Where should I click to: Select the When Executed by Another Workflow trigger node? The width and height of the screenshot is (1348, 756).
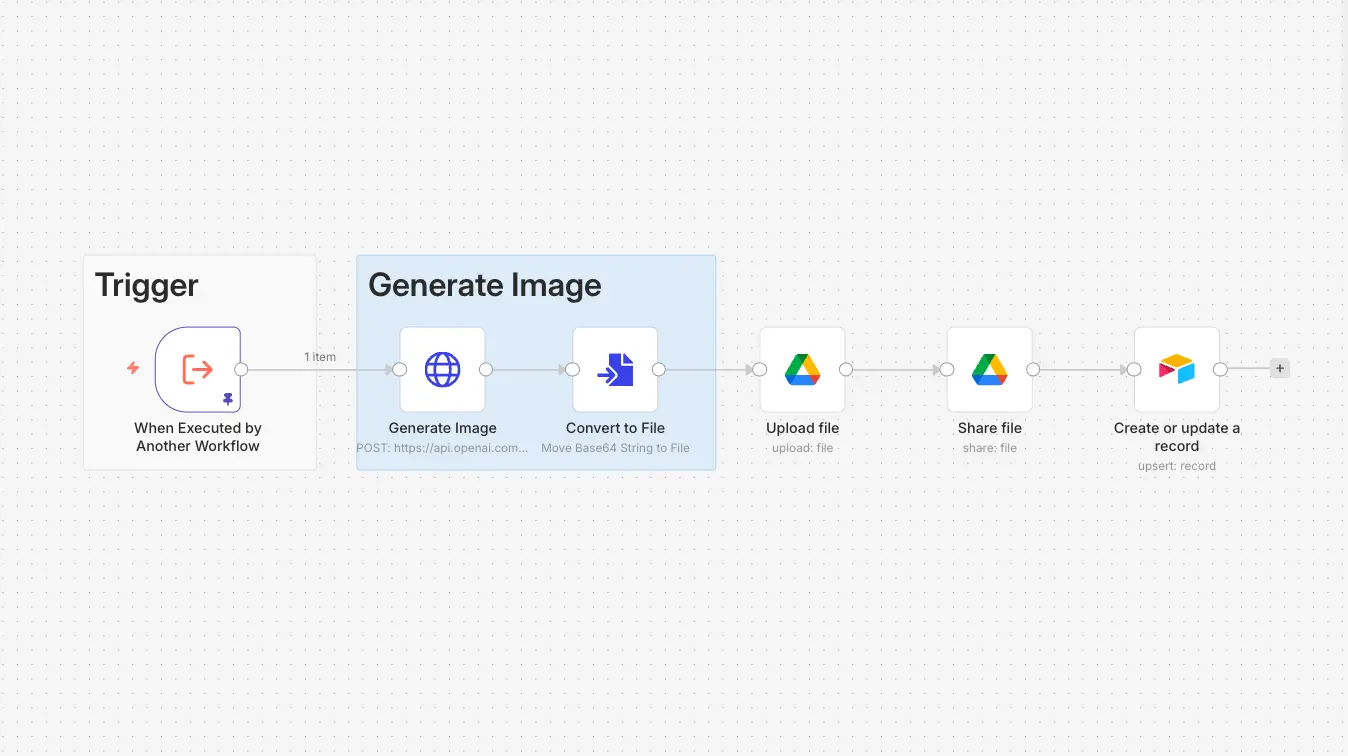tap(198, 369)
